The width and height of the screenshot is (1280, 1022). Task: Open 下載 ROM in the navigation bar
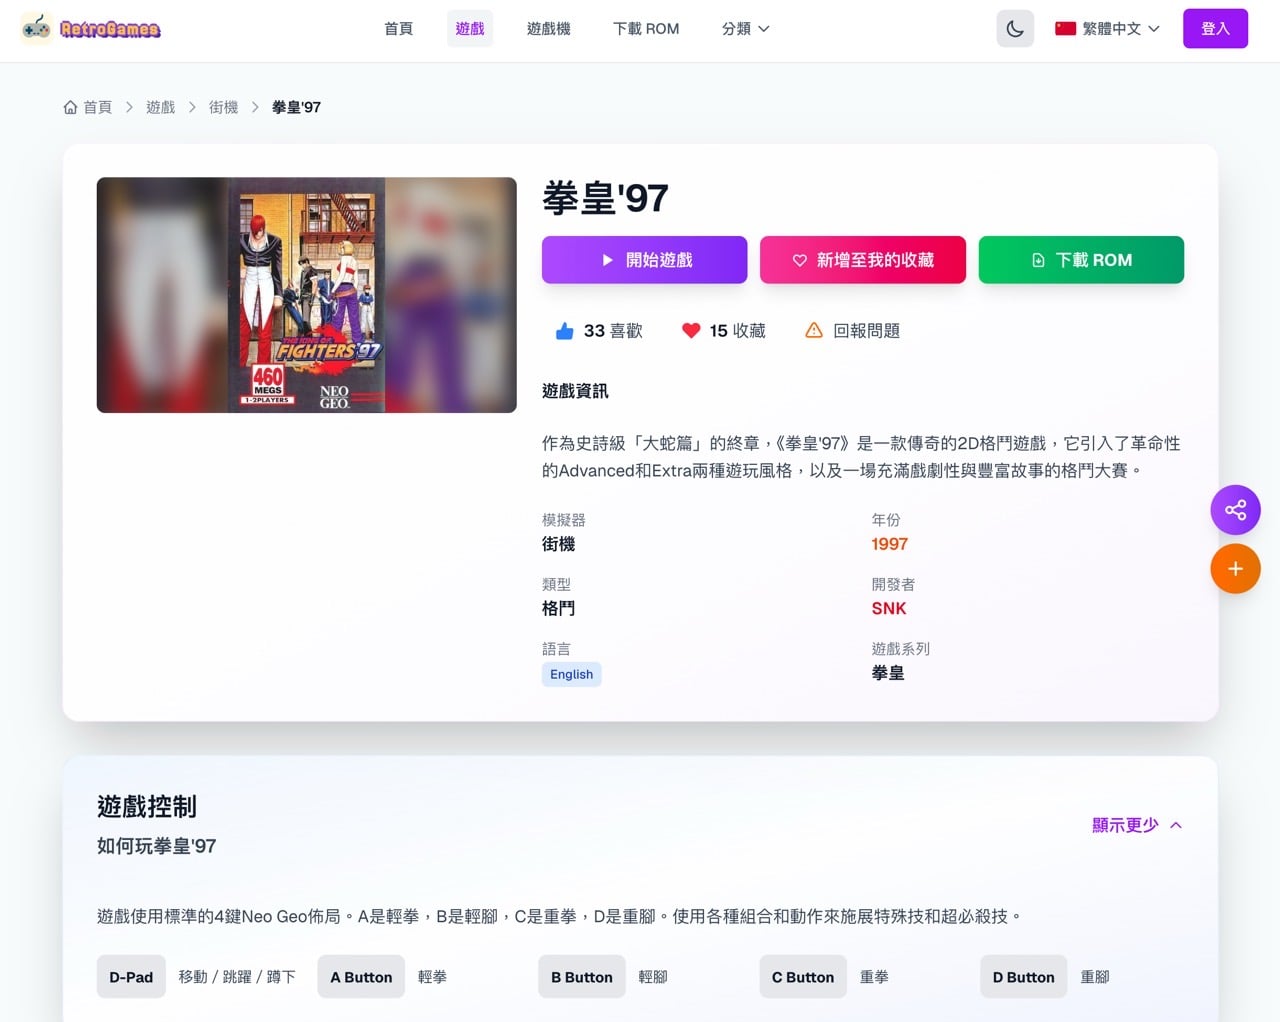[646, 29]
